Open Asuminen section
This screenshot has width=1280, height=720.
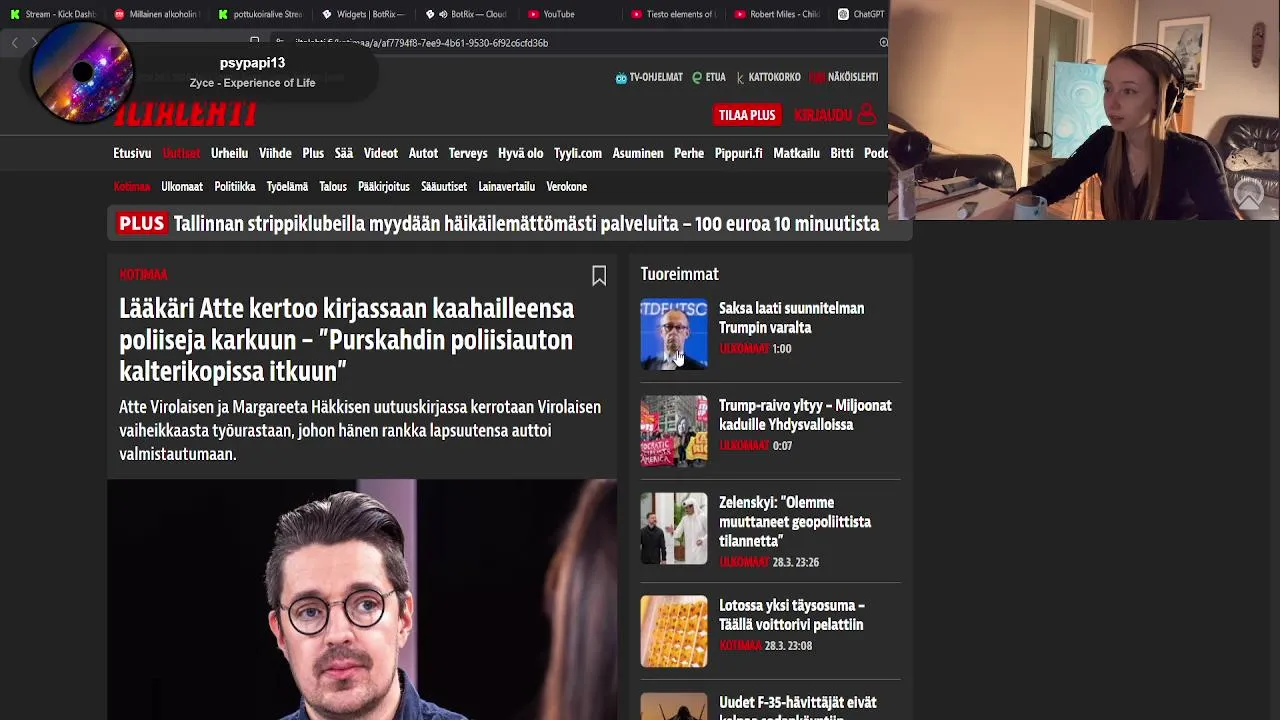[x=638, y=153]
